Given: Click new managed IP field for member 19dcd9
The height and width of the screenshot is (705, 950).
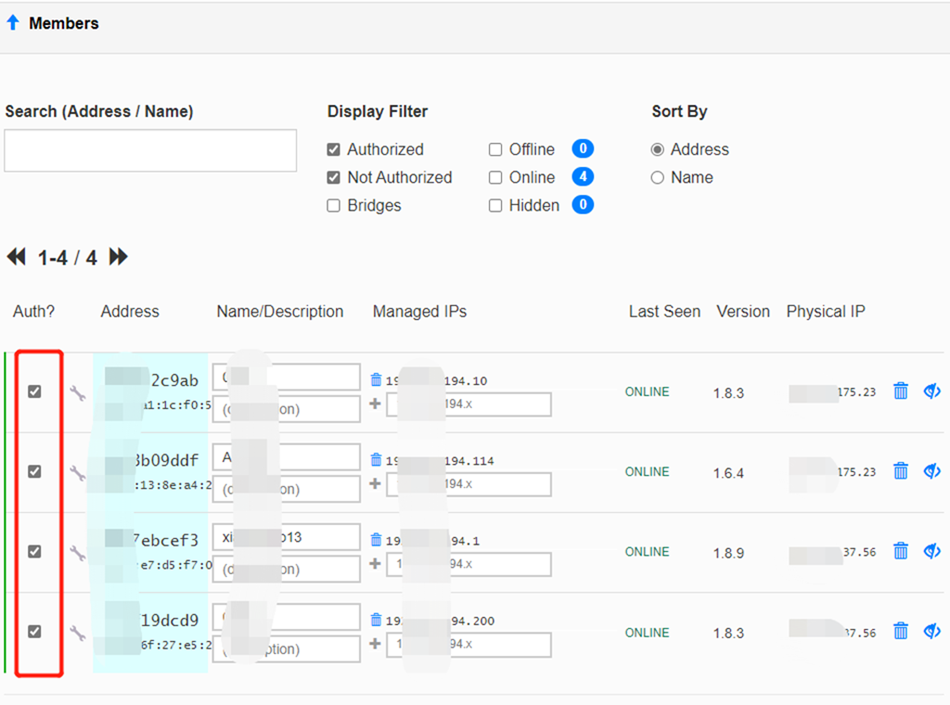Looking at the screenshot, I should (469, 644).
